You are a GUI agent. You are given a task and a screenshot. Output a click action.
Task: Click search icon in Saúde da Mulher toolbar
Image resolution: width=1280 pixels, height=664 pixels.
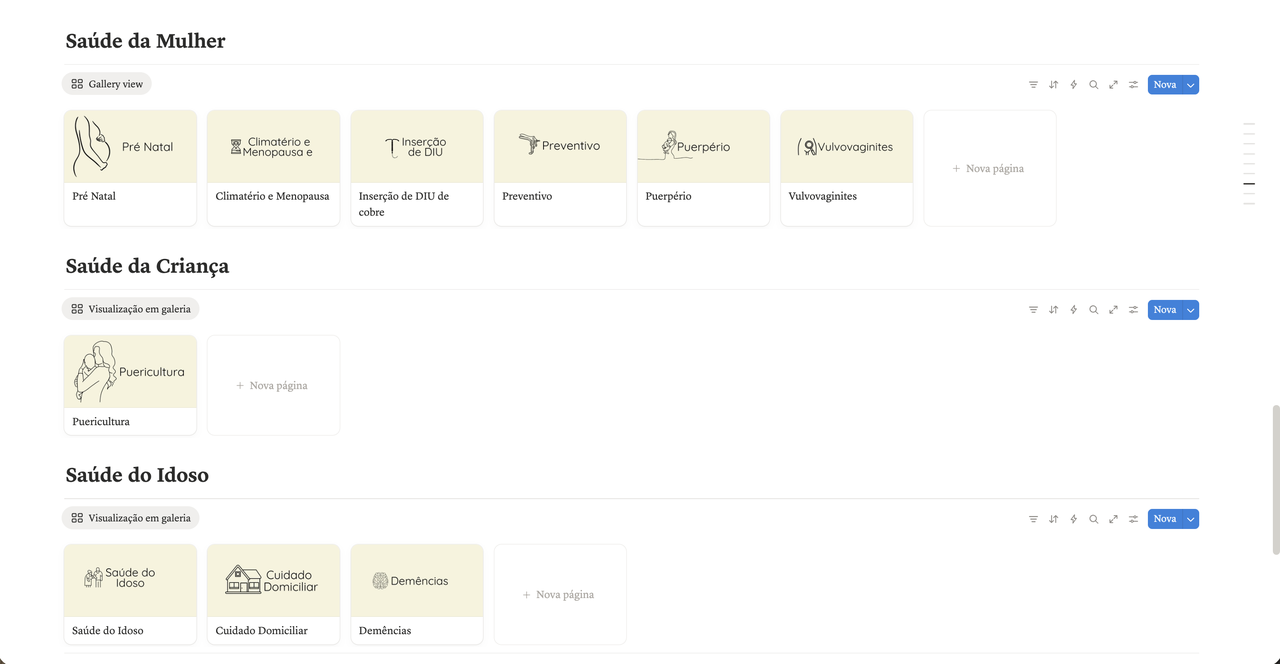[x=1093, y=85]
